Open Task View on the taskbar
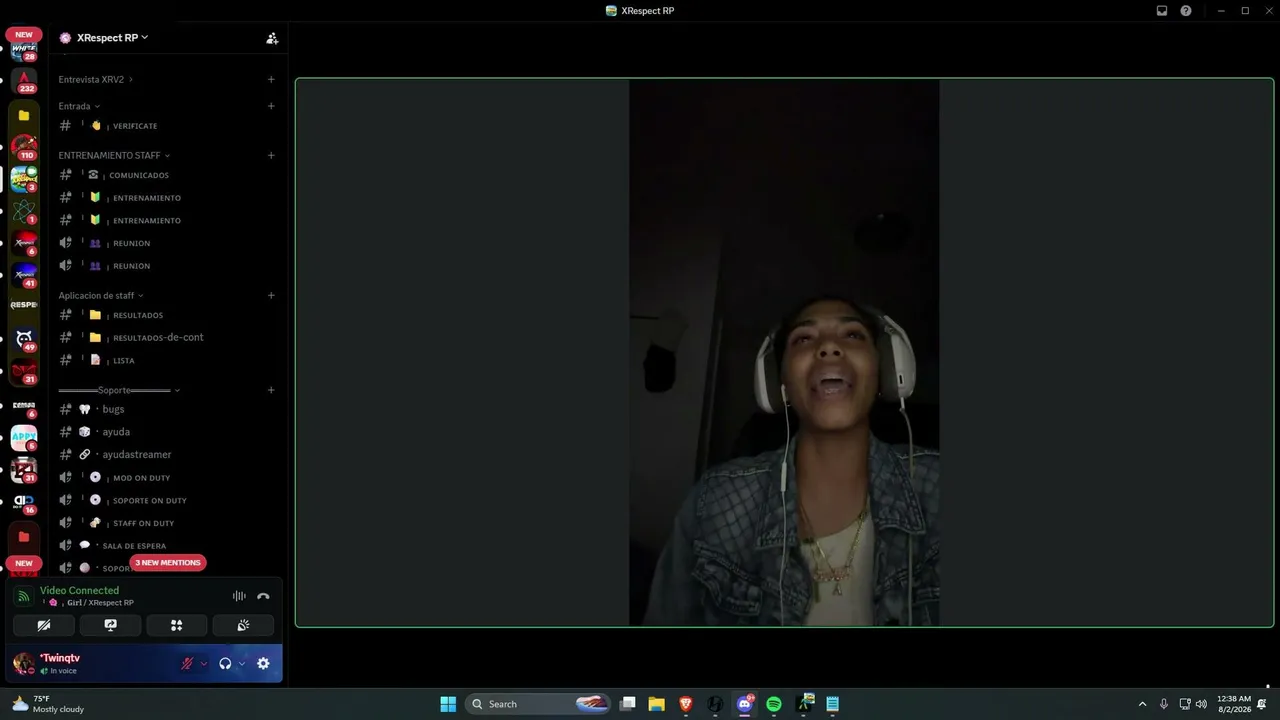The height and width of the screenshot is (720, 1280). (627, 704)
